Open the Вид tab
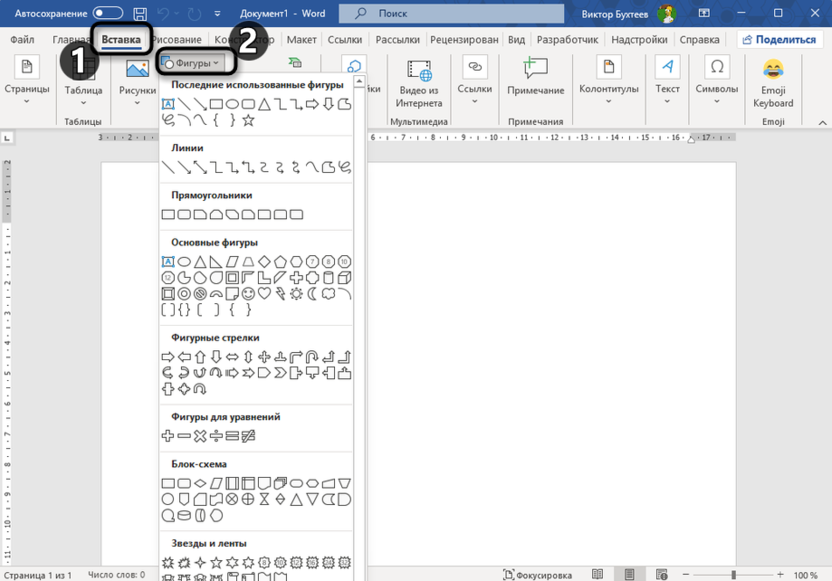 pyautogui.click(x=516, y=40)
